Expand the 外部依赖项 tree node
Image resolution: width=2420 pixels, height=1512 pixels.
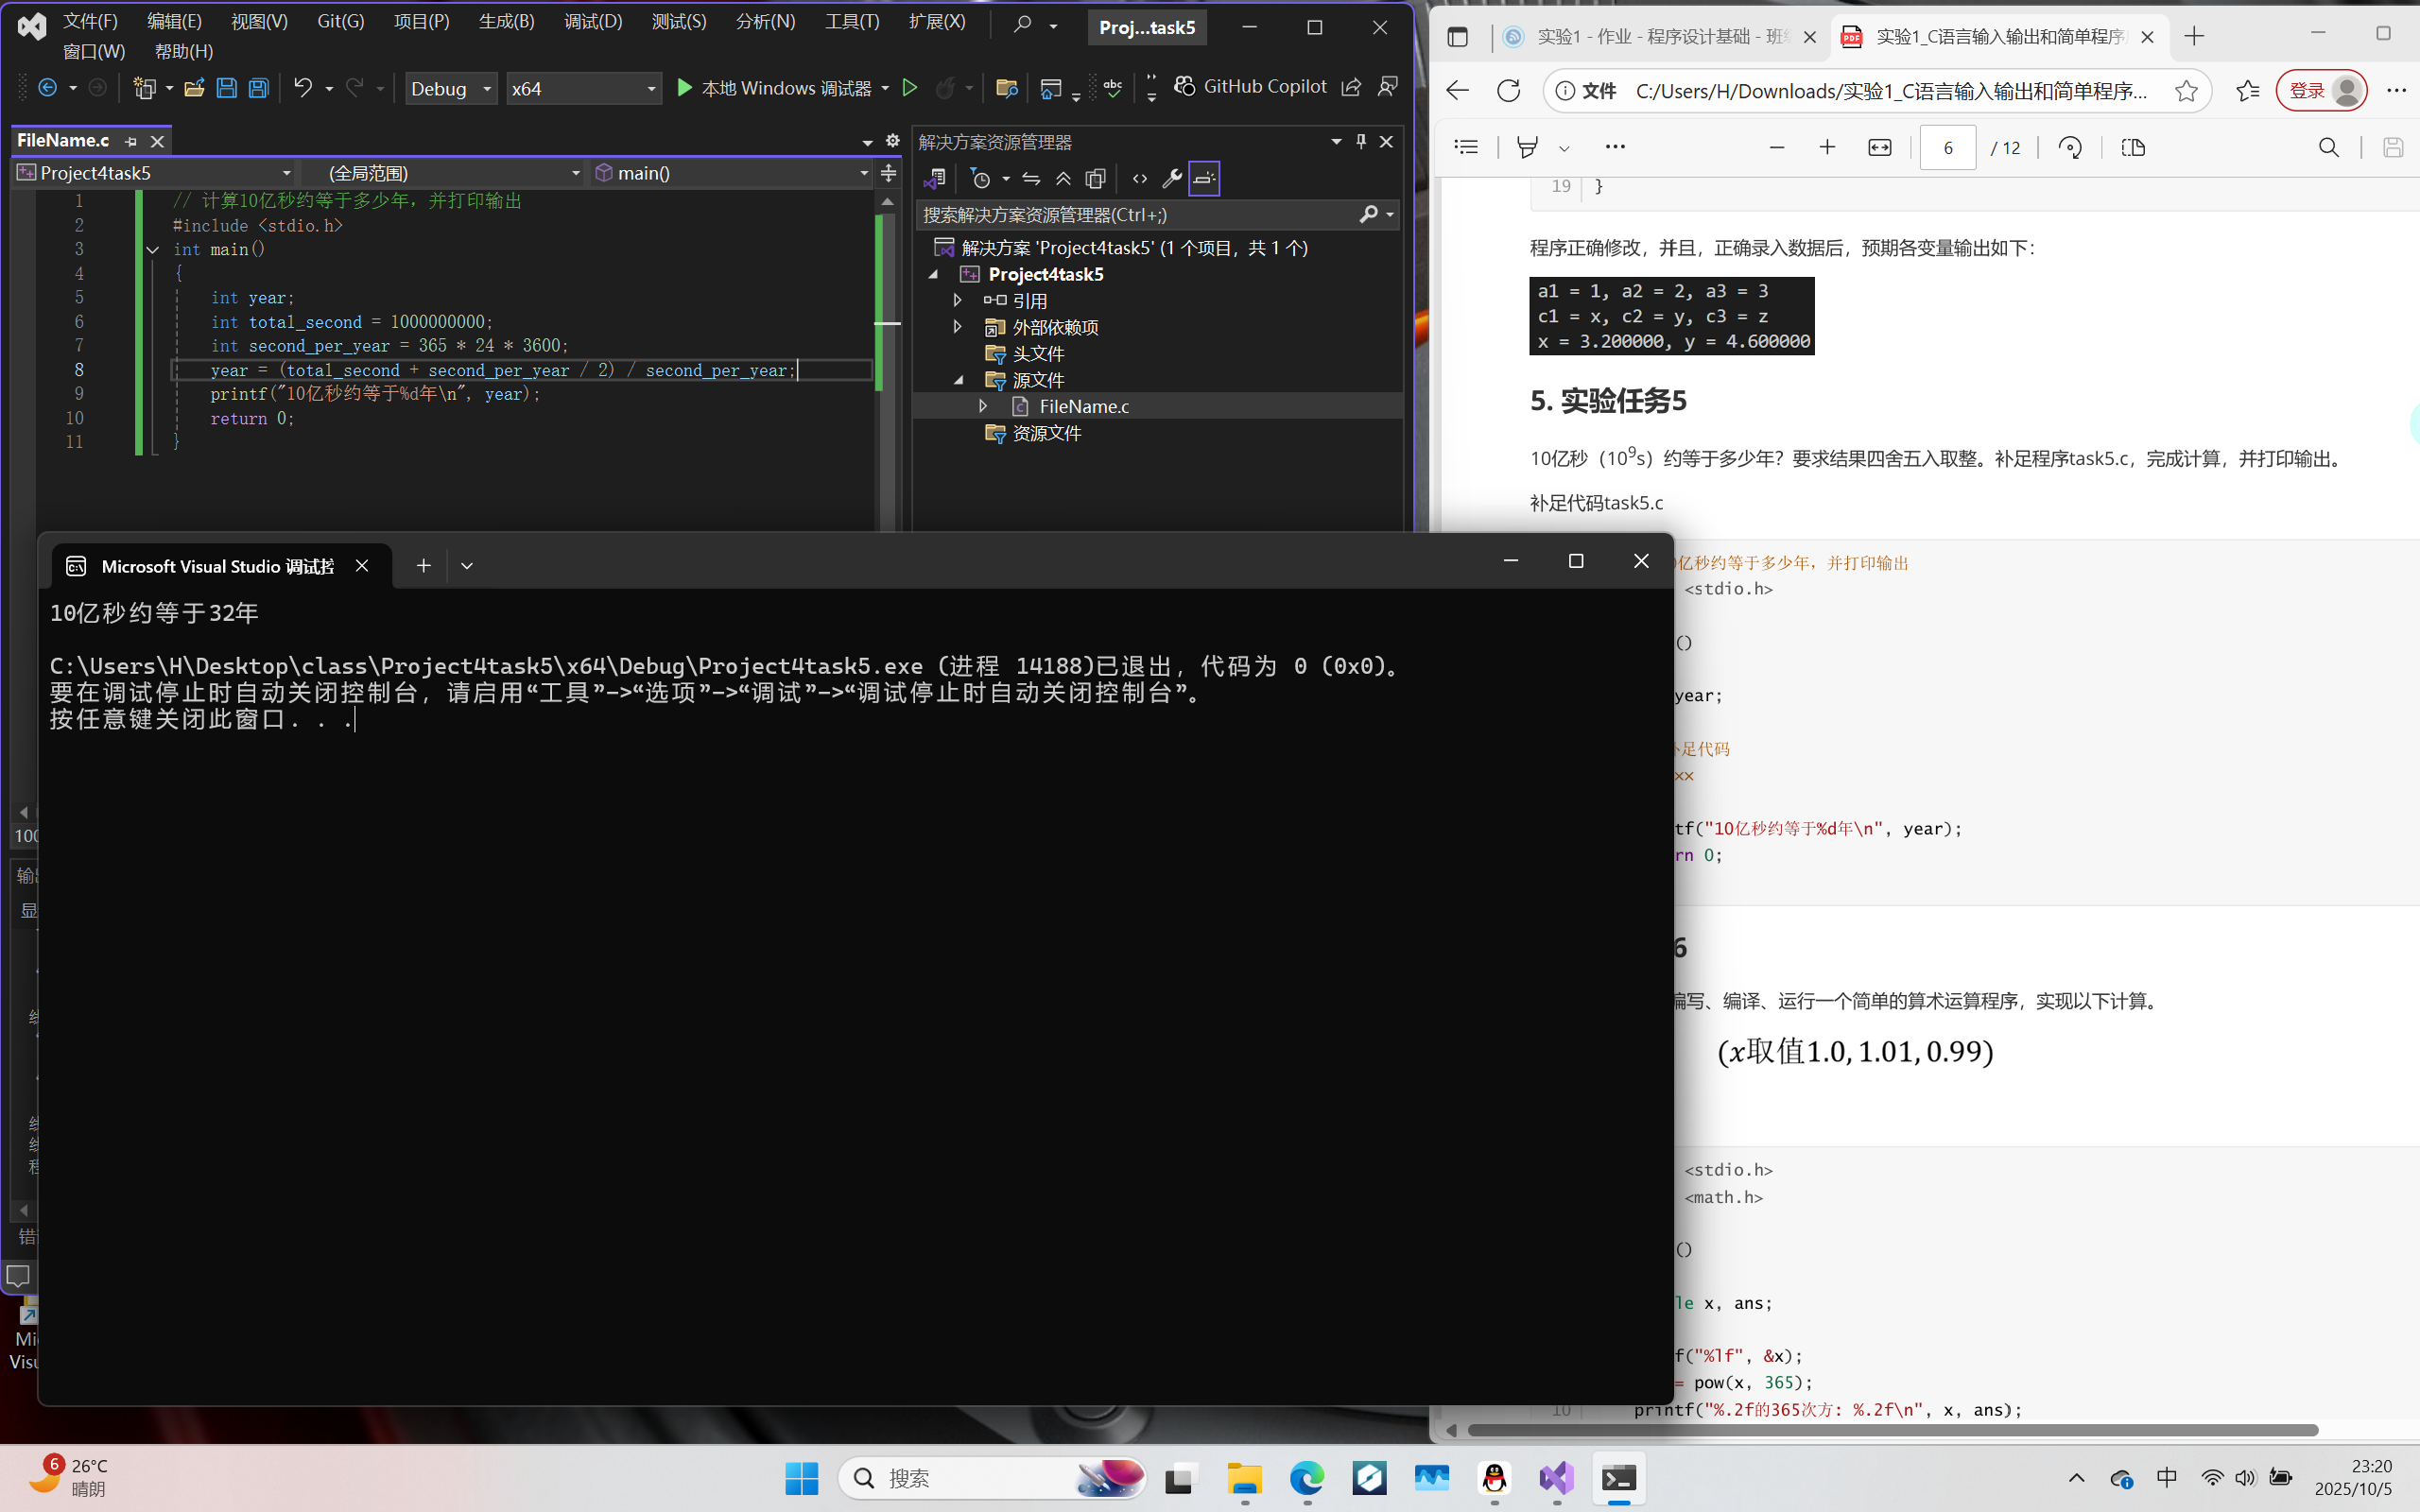(957, 327)
